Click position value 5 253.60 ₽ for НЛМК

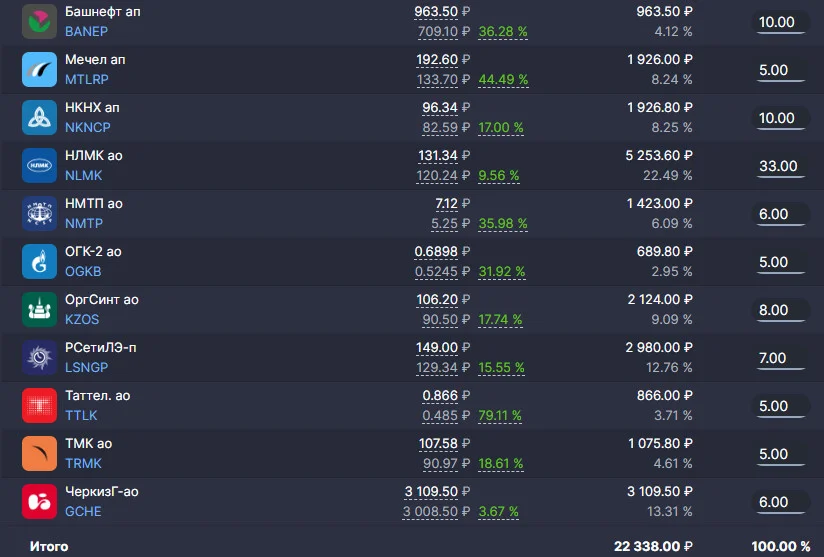[659, 156]
